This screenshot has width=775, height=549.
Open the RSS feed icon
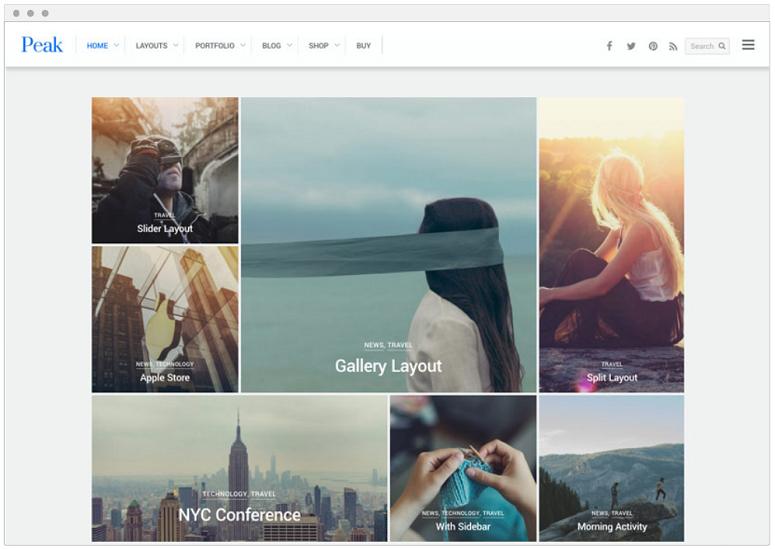(673, 46)
